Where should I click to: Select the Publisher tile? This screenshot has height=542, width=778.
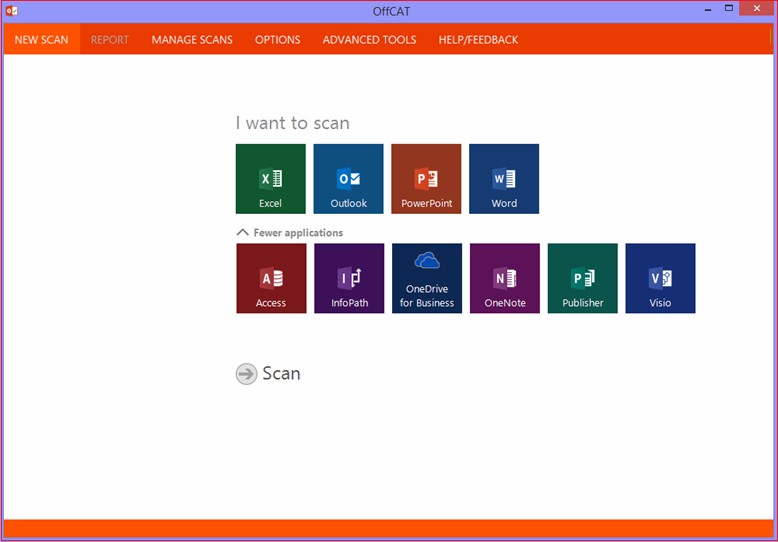583,278
